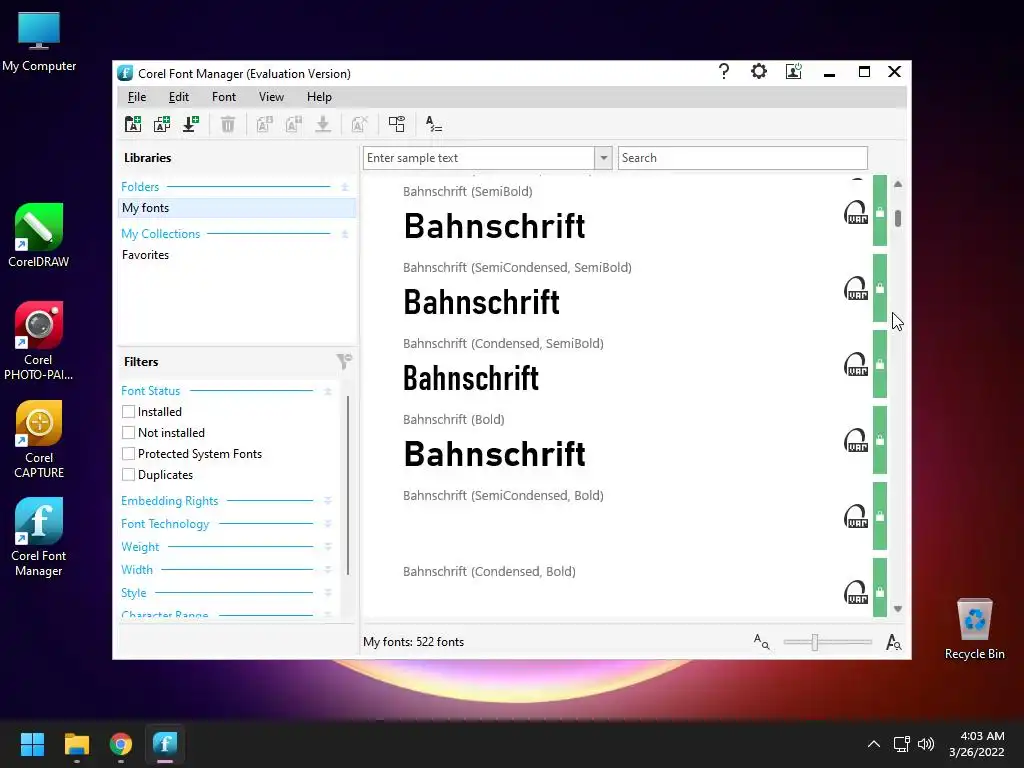Open the Recycle Bin desktop icon

tap(974, 630)
